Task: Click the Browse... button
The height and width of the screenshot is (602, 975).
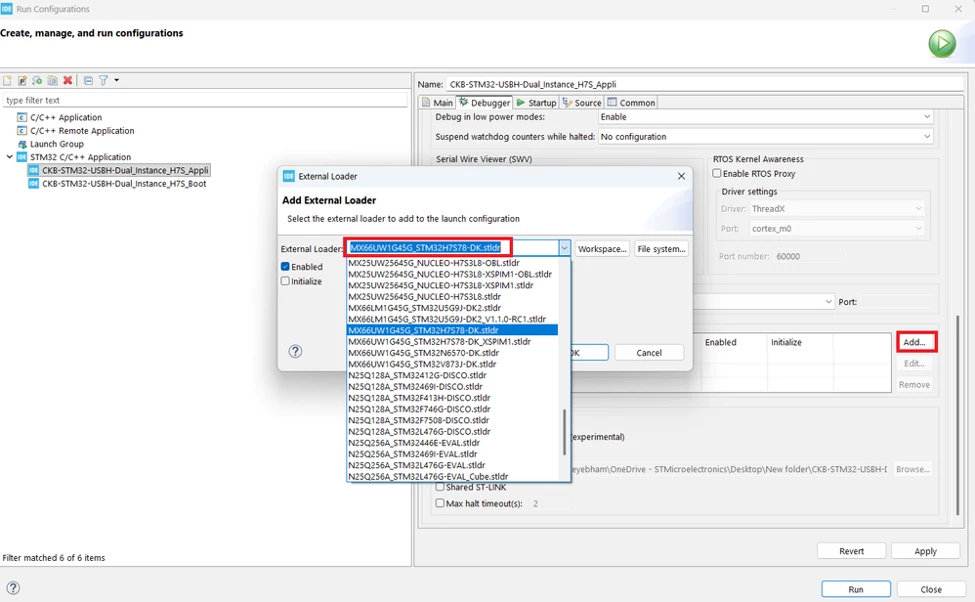Action: 913,469
